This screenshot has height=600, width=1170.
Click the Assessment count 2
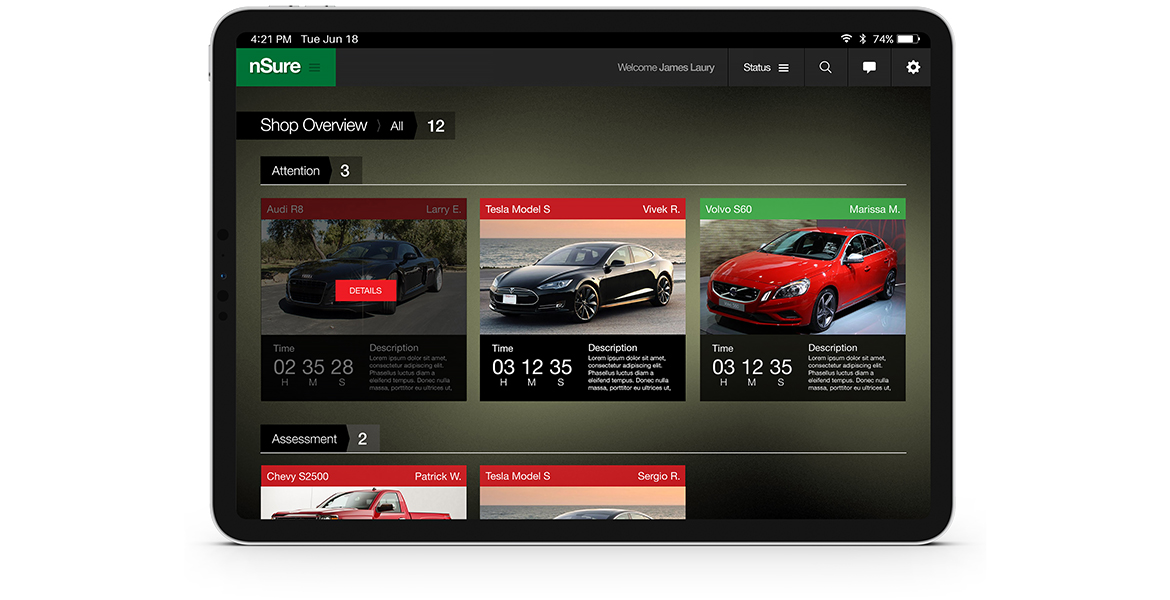tap(362, 439)
